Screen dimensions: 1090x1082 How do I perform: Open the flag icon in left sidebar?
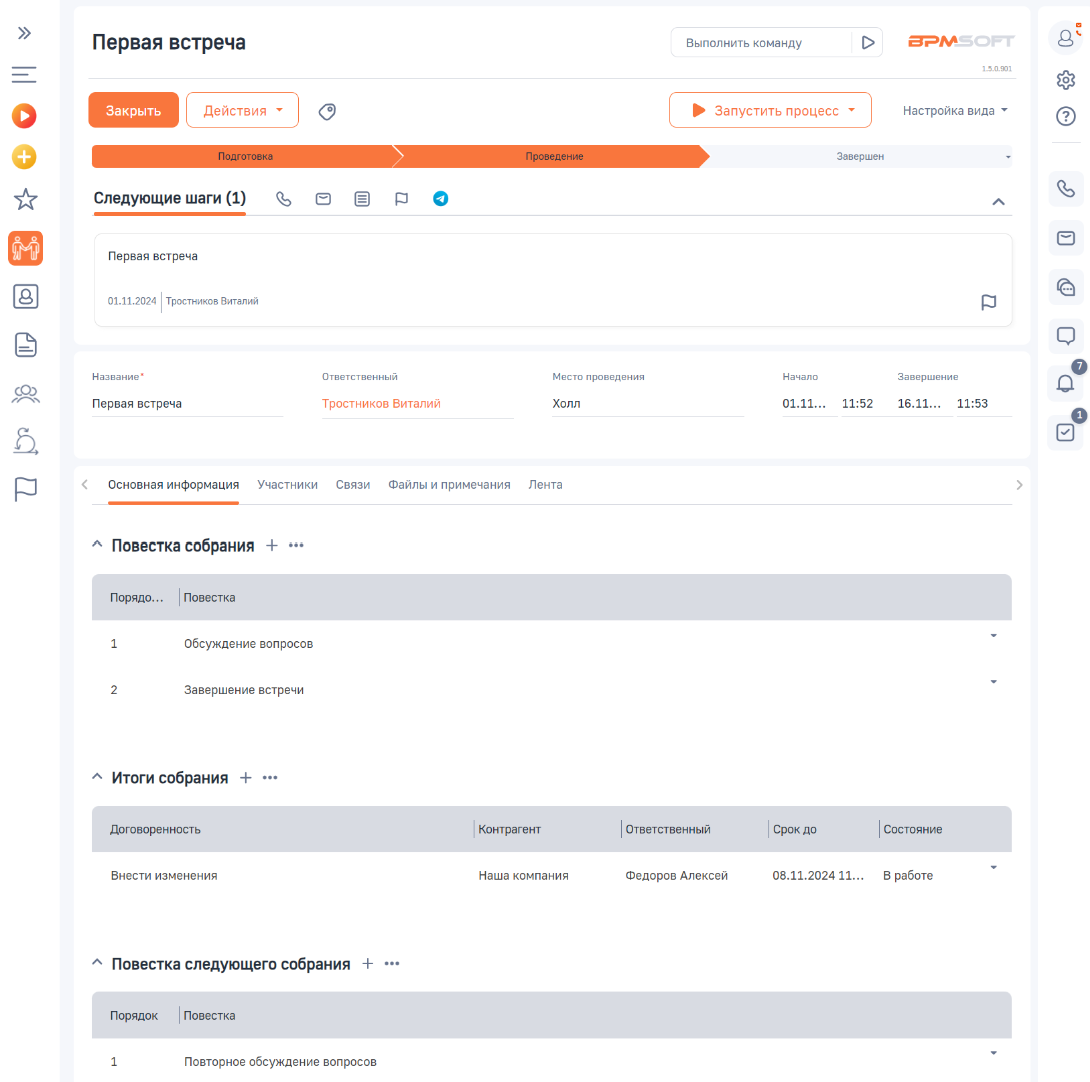coord(26,489)
